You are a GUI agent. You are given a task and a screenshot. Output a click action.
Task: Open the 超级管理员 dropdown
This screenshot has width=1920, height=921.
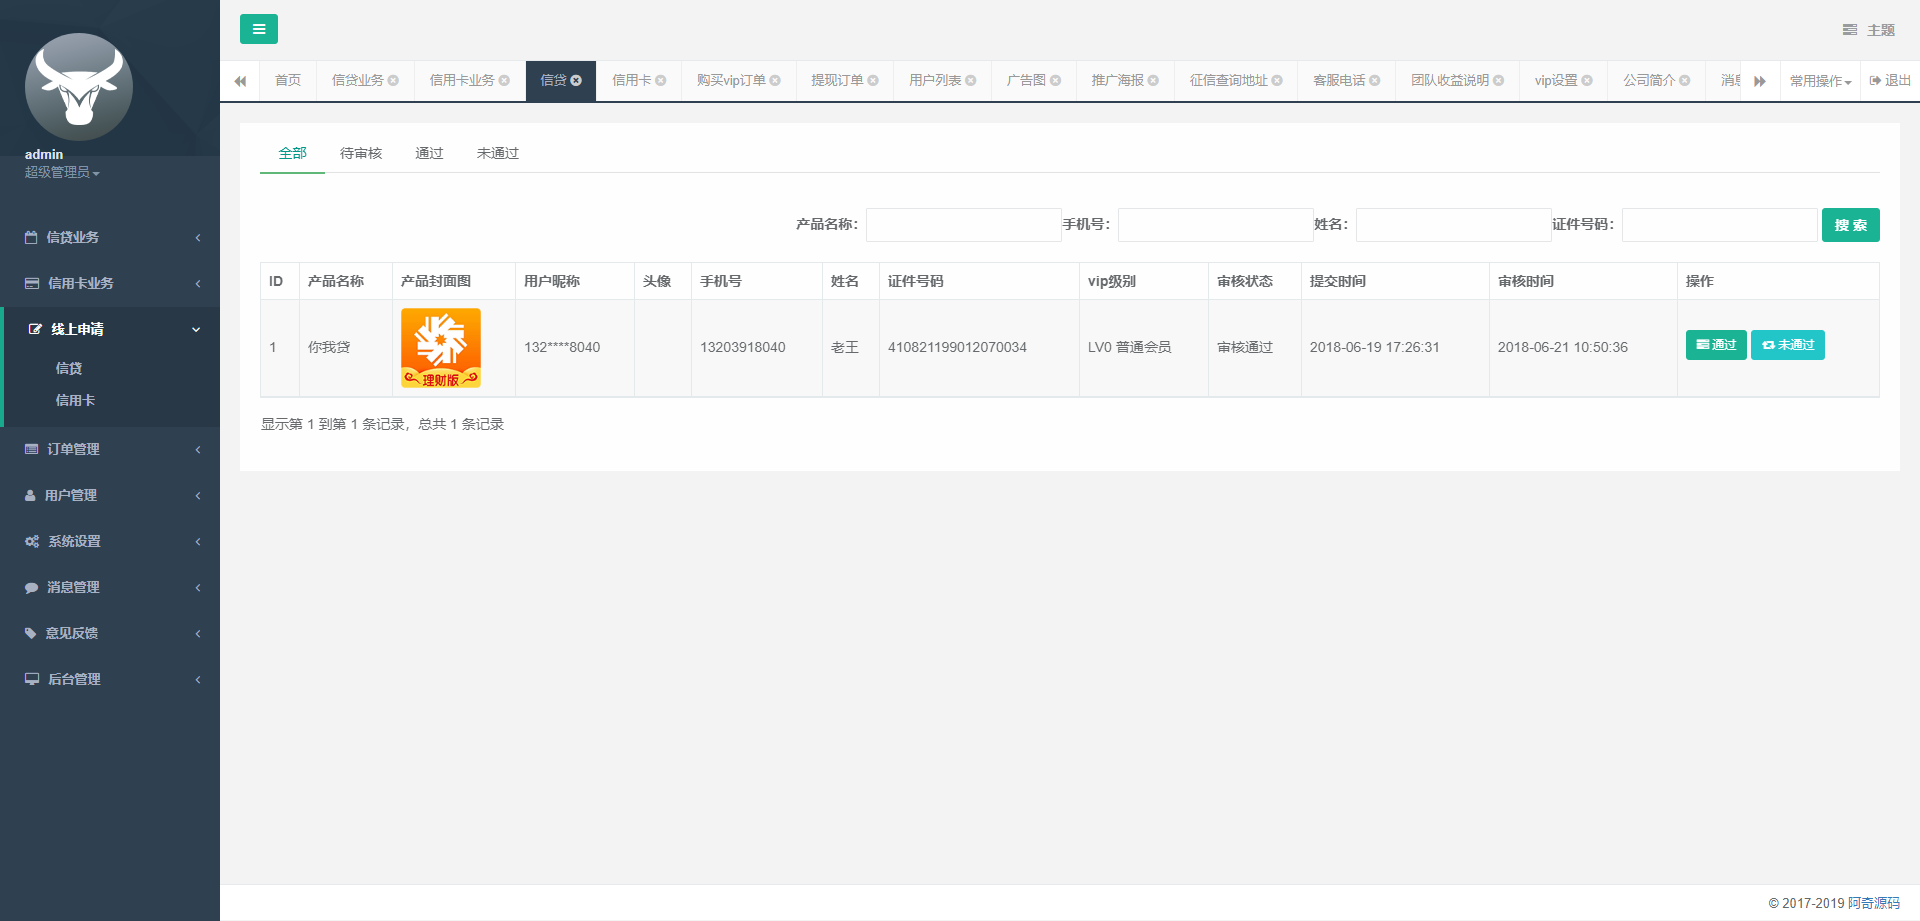pos(62,172)
